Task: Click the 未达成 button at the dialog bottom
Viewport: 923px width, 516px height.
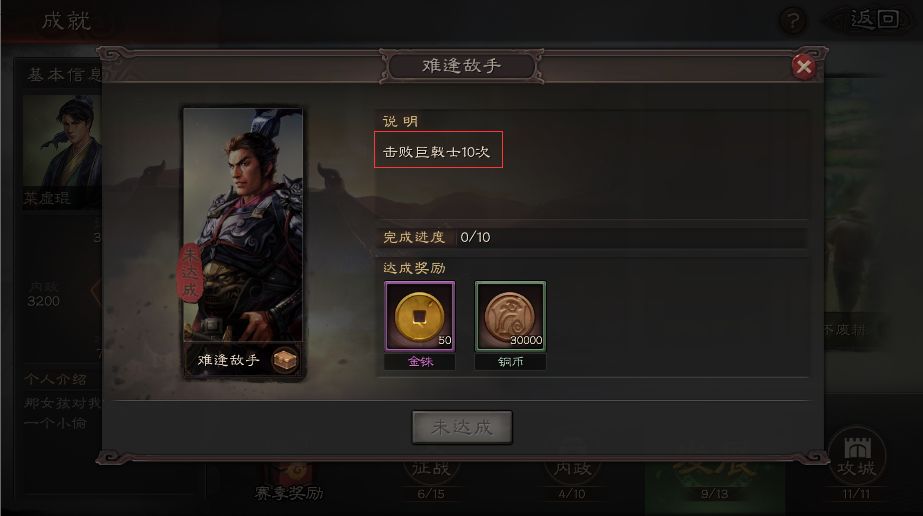Action: [462, 427]
